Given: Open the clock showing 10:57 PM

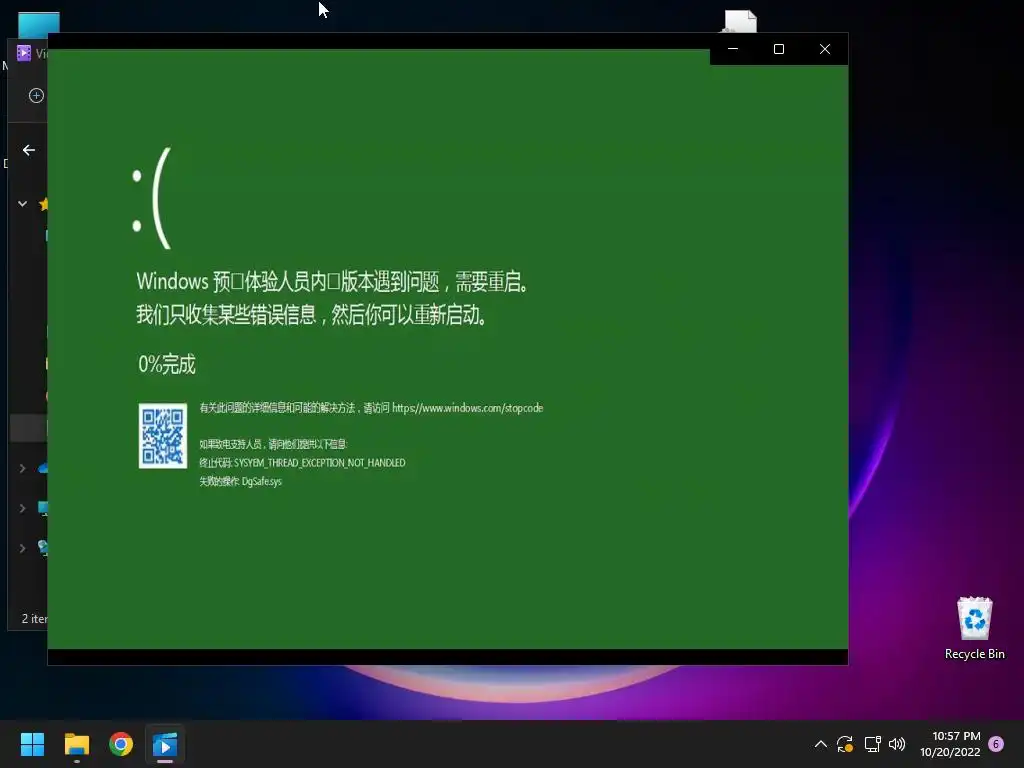Looking at the screenshot, I should click(x=950, y=744).
